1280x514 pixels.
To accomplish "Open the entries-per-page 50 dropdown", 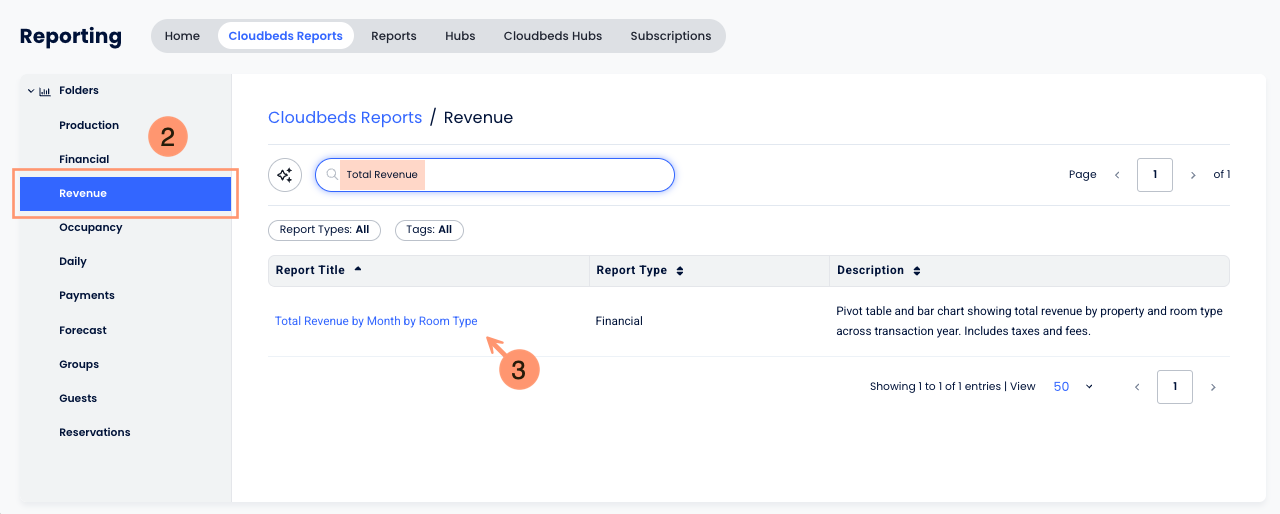I will pyautogui.click(x=1073, y=386).
